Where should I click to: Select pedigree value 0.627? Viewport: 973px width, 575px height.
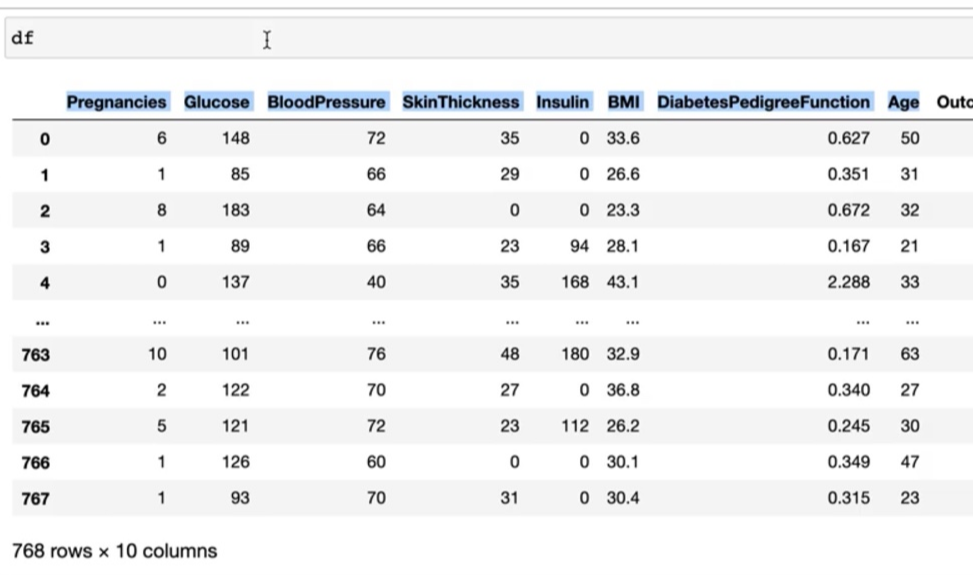(848, 138)
